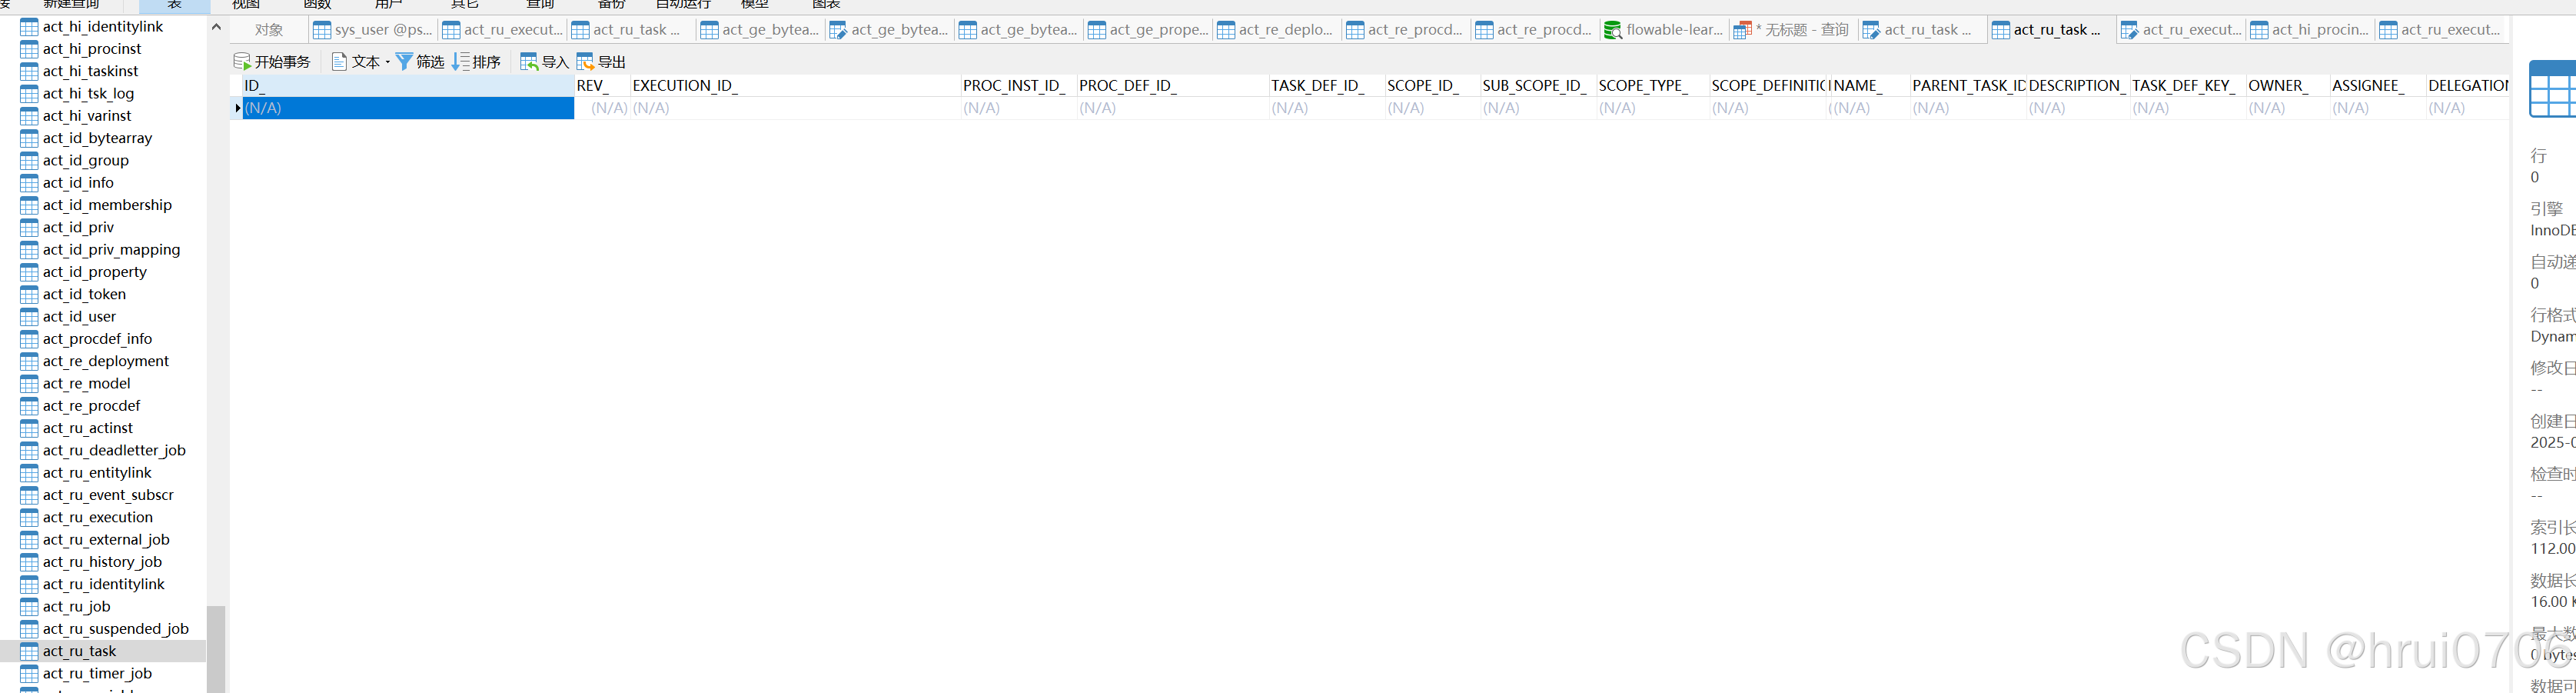This screenshot has width=2576, height=693.
Task: Click the 导入 import table icon
Action: point(529,61)
